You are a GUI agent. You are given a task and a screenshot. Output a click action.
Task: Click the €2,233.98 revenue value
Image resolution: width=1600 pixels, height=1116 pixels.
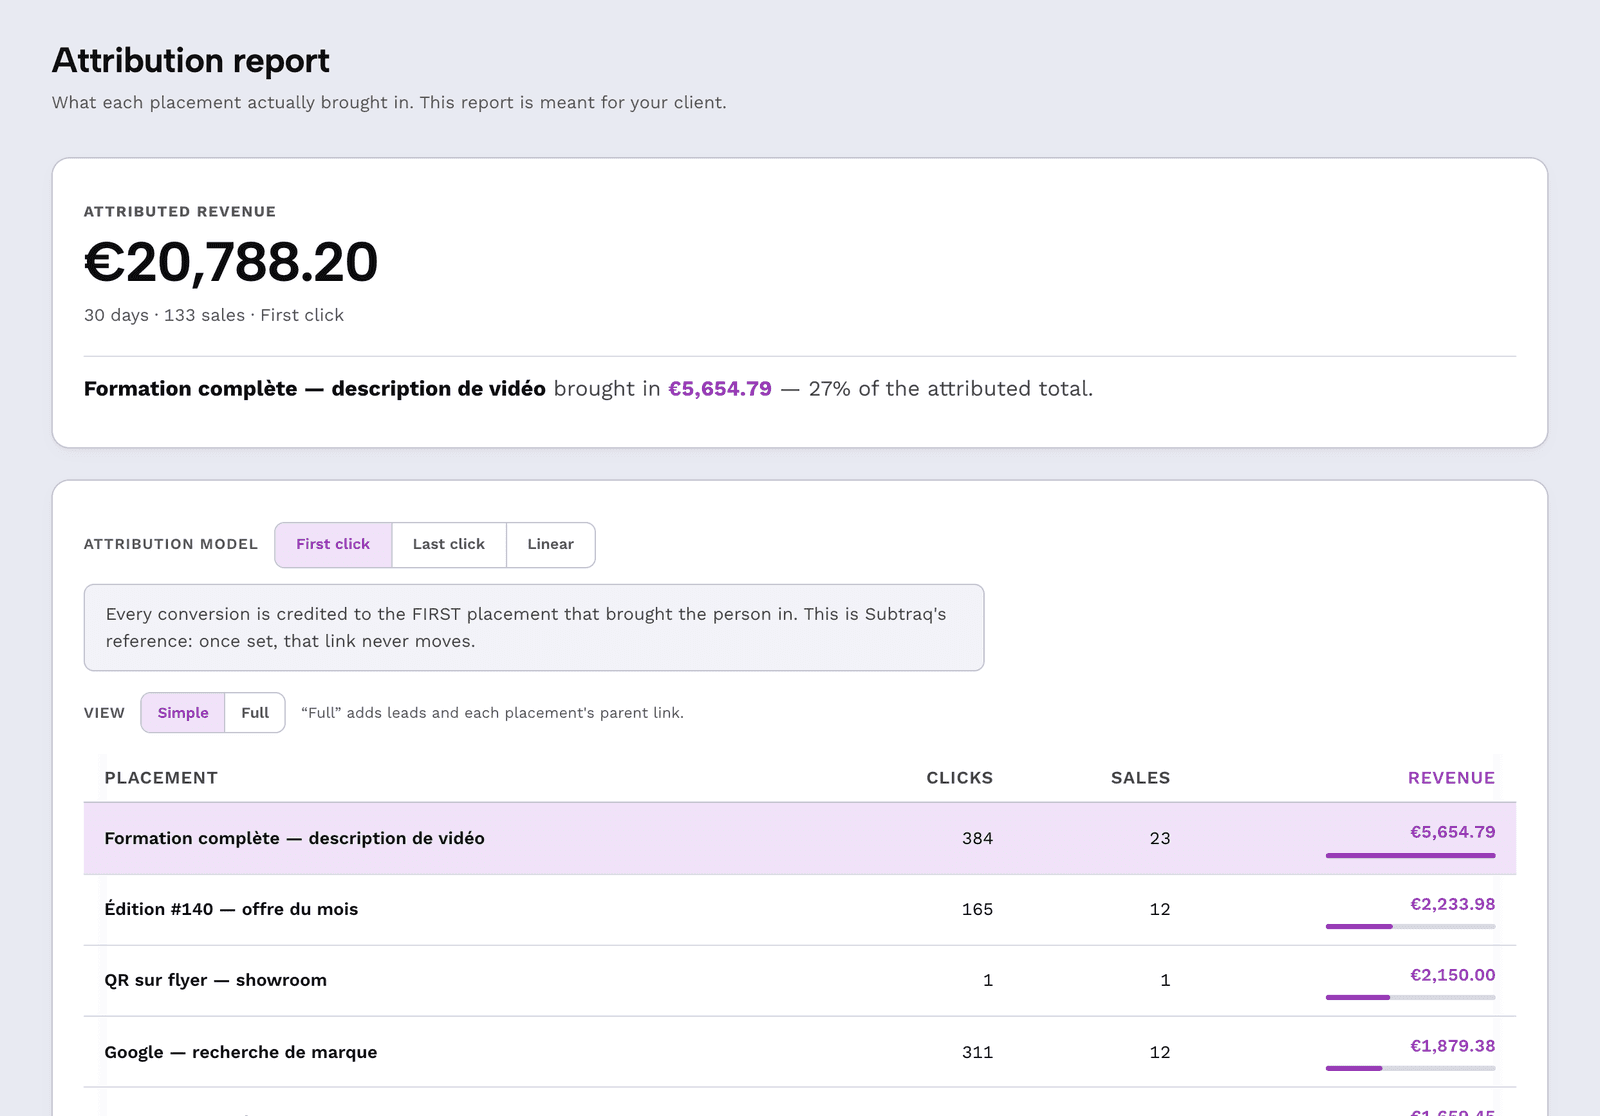tap(1452, 904)
